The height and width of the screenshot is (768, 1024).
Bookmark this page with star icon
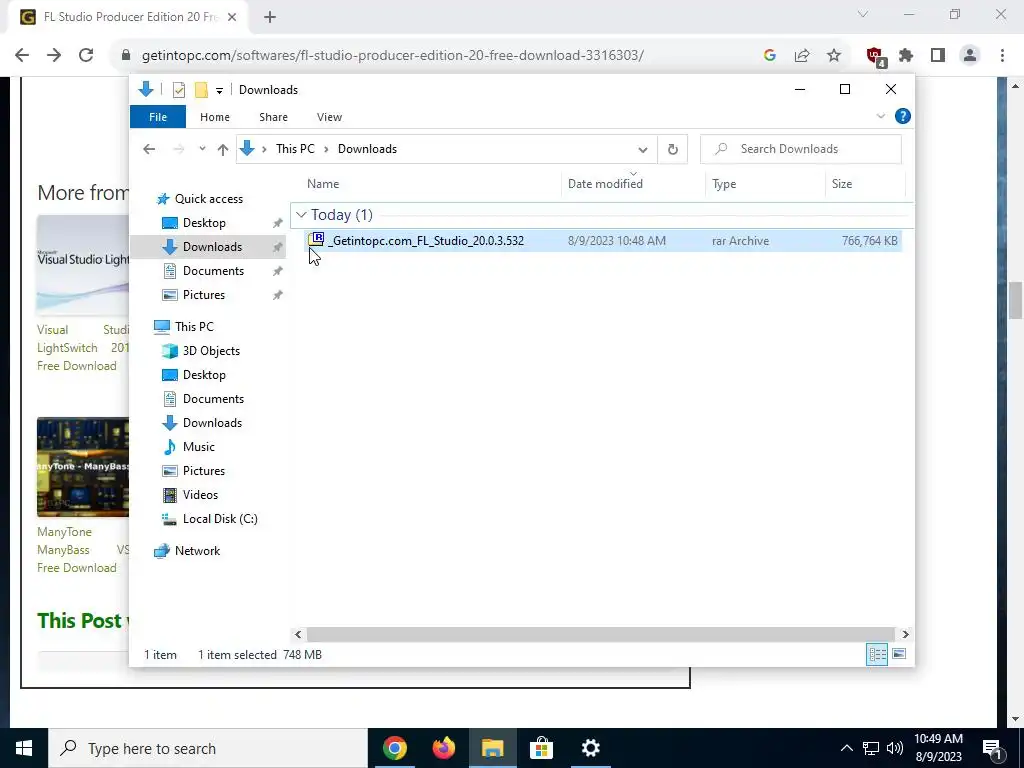(x=834, y=56)
